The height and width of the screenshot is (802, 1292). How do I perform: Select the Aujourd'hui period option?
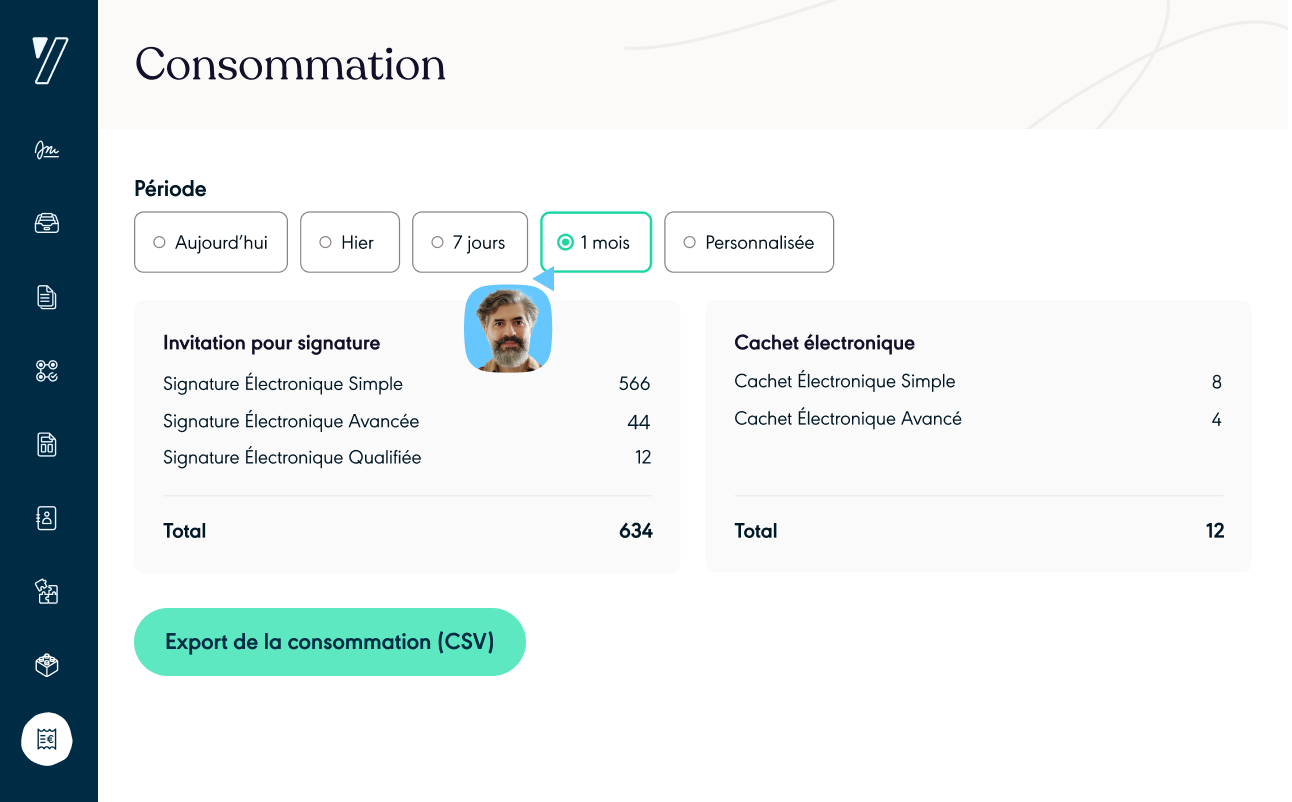click(x=211, y=242)
